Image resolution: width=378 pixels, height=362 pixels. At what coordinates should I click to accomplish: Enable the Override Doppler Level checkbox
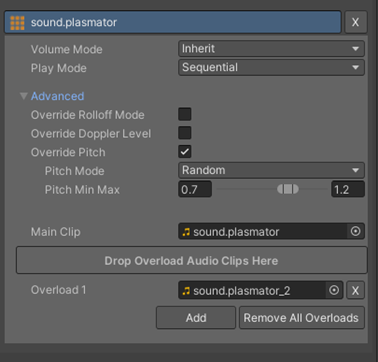point(185,133)
